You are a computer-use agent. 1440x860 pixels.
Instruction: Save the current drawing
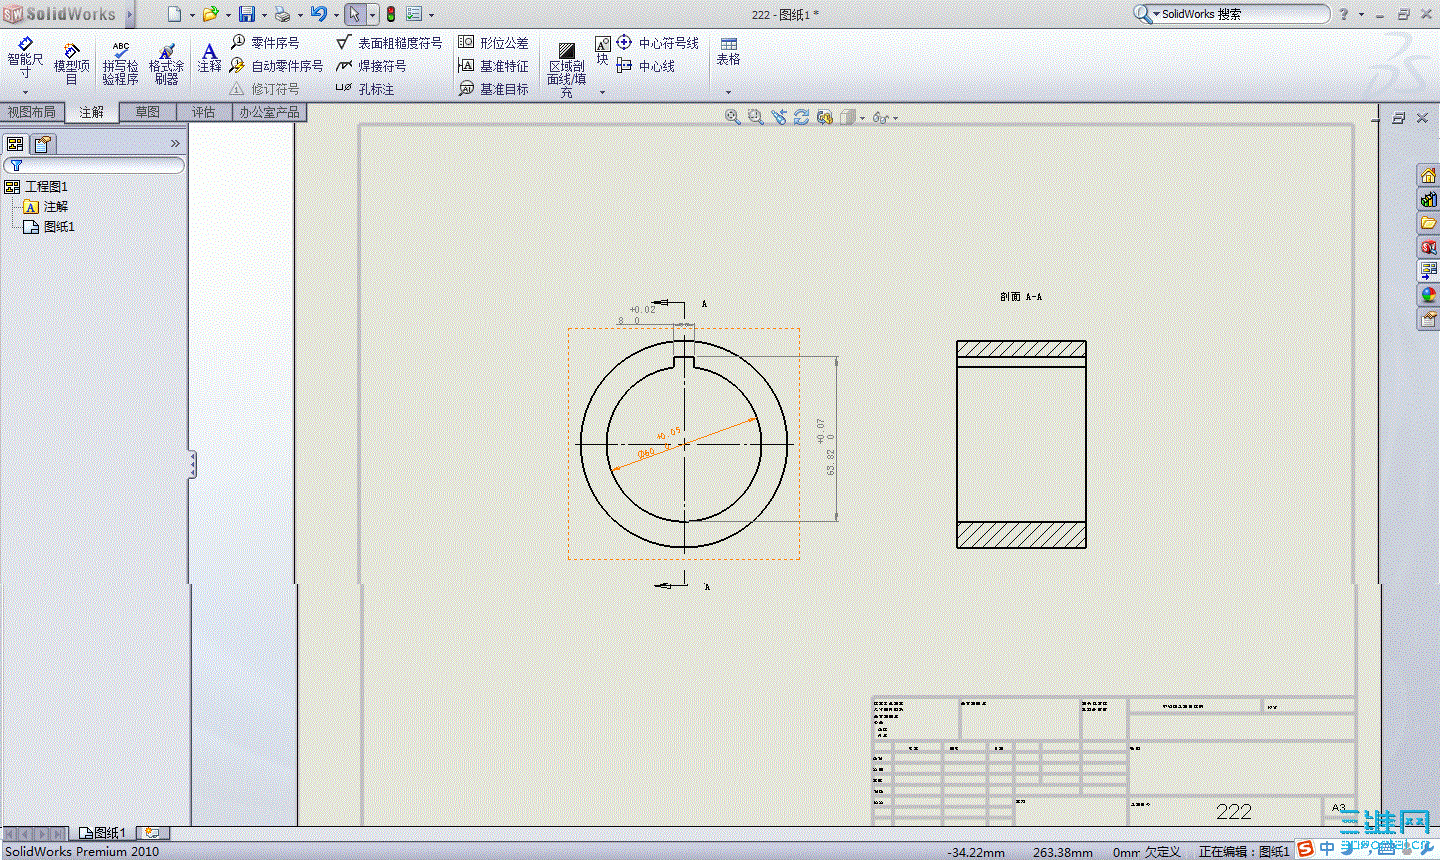tap(246, 14)
